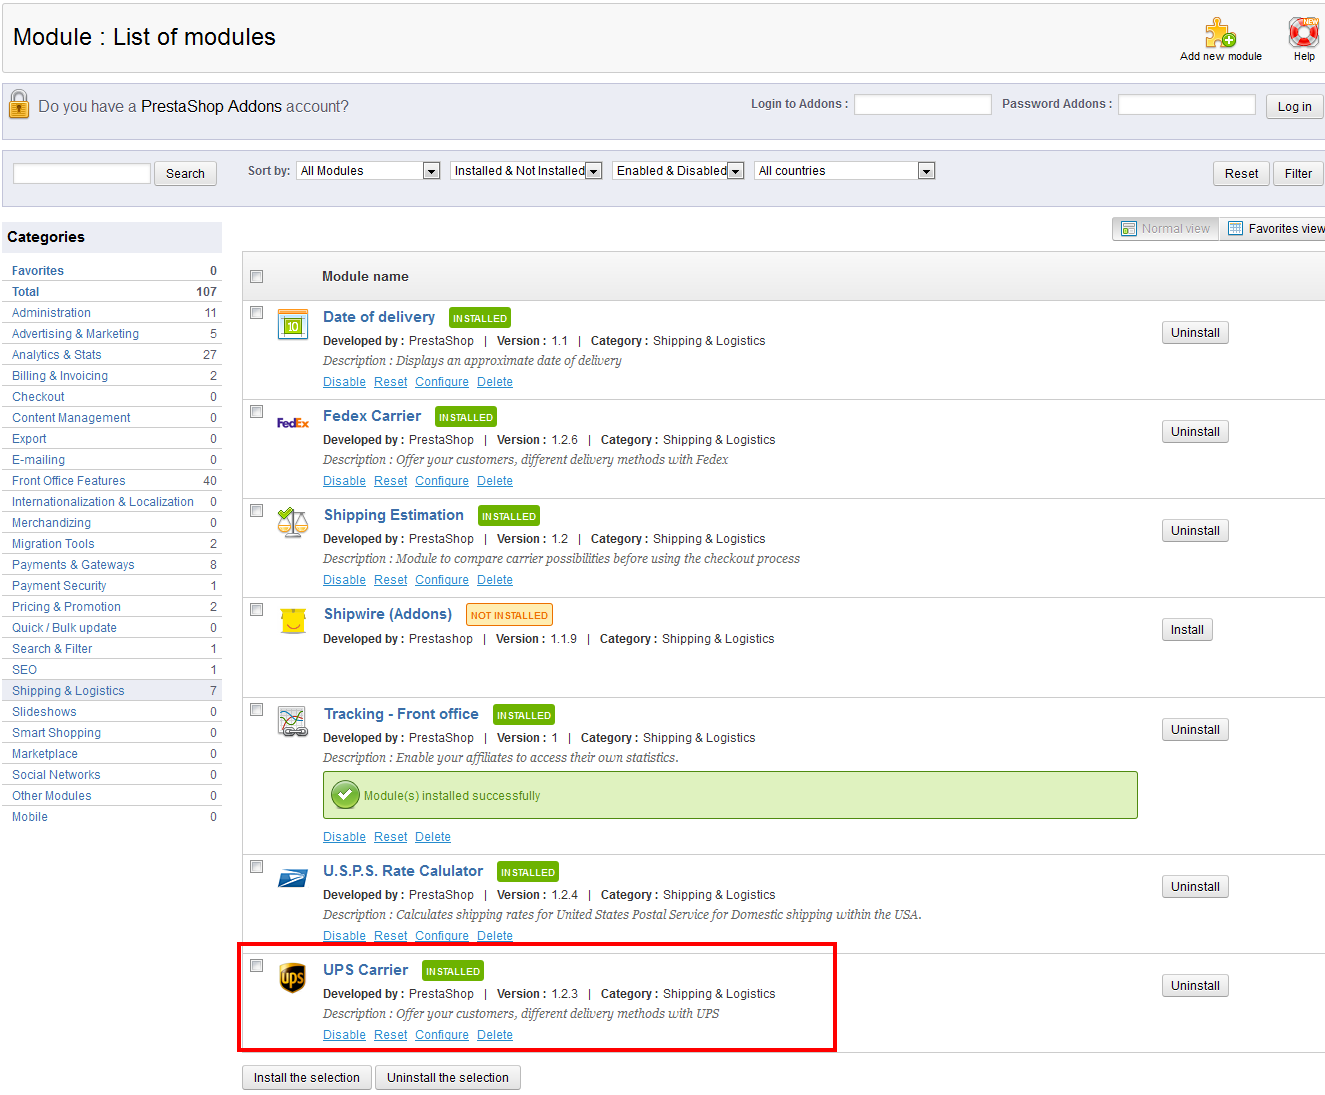Click the UPS Carrier logo icon
1325x1095 pixels.
point(292,977)
